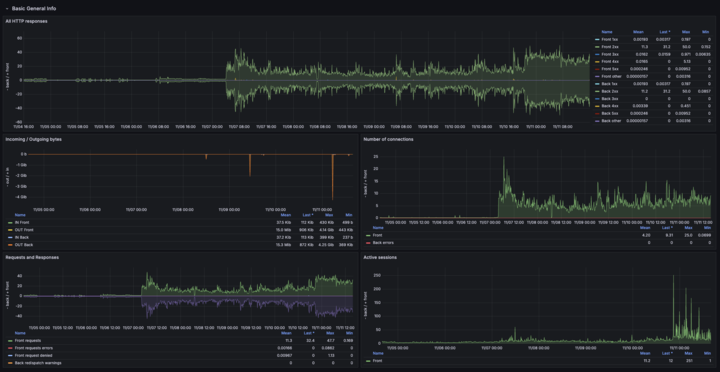Screen dimensions: 720x372
Task: Toggle the Back errors series label
Action: pos(383,242)
